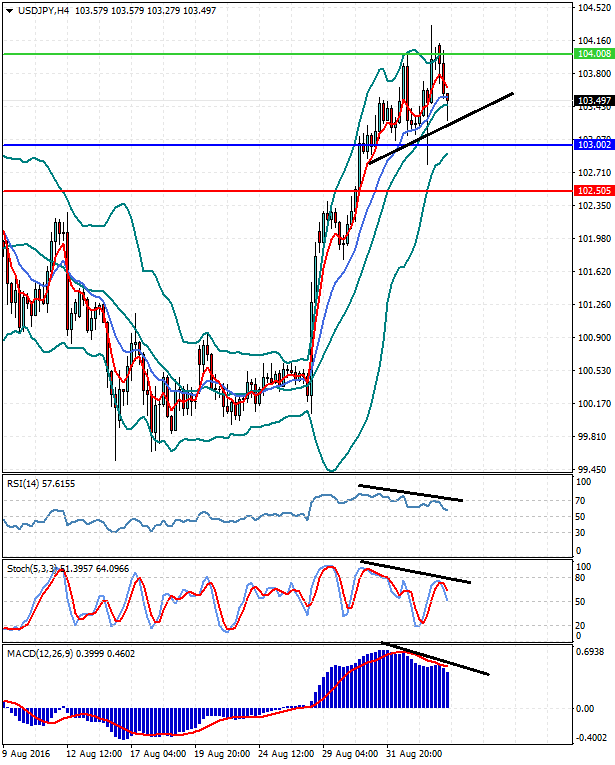This screenshot has width=615, height=765.
Task: Click the small triangle icon before USDJPY,H4
Action: (x=9, y=10)
